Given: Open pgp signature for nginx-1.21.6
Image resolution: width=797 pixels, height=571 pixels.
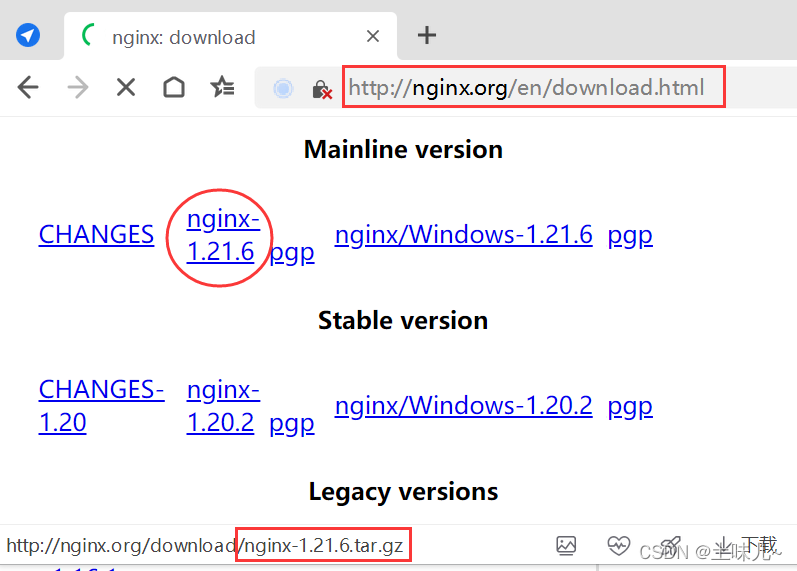Looking at the screenshot, I should tap(292, 253).
